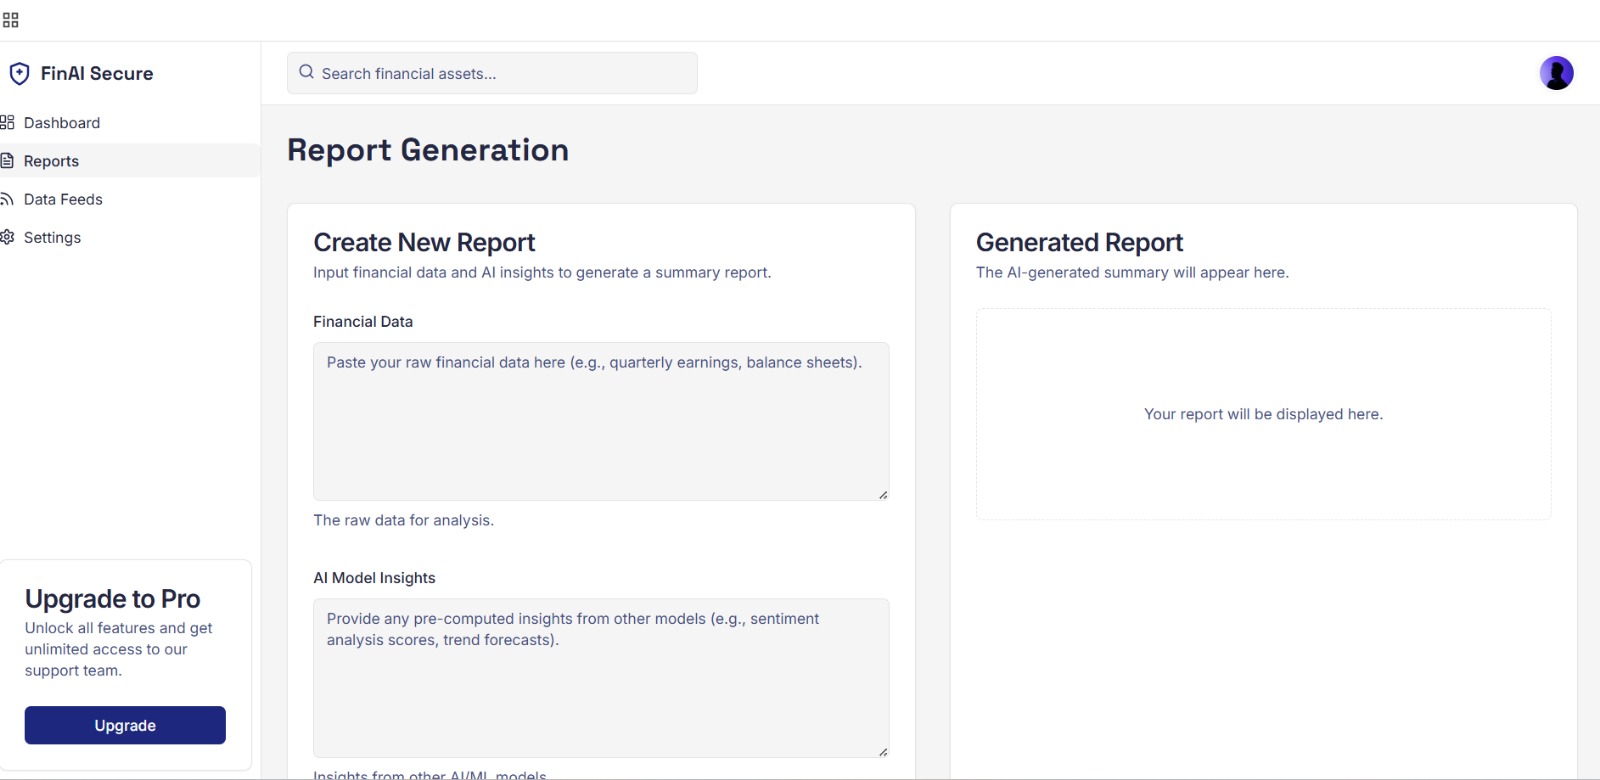
Task: Click into the Financial Data text area
Action: point(600,430)
